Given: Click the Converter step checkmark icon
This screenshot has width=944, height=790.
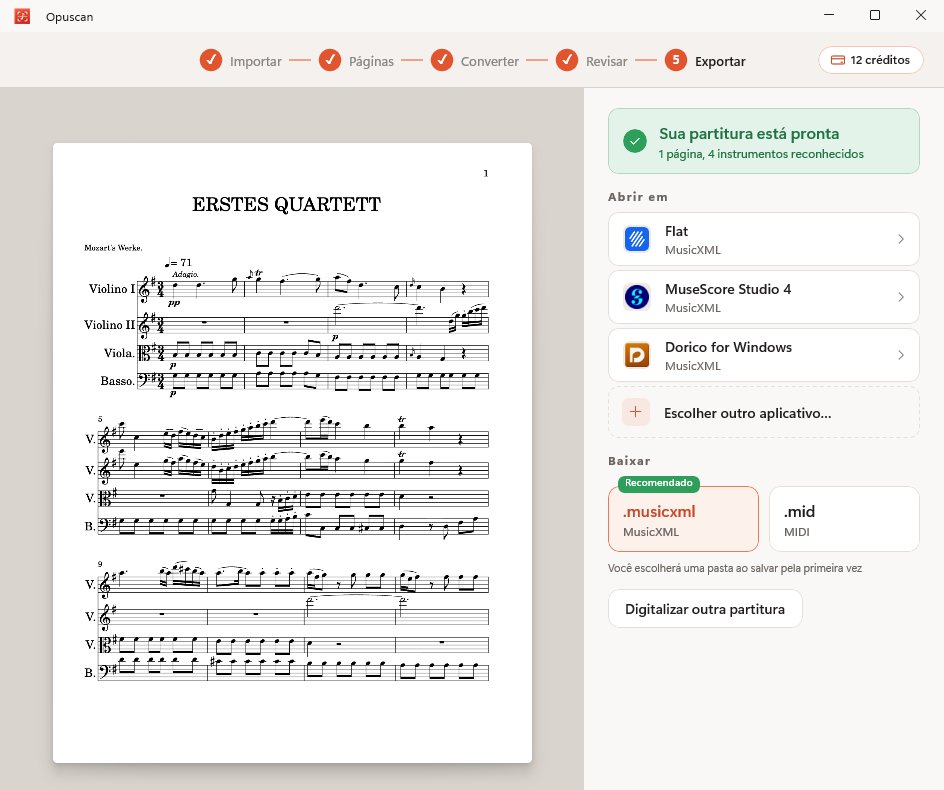Looking at the screenshot, I should (x=442, y=60).
